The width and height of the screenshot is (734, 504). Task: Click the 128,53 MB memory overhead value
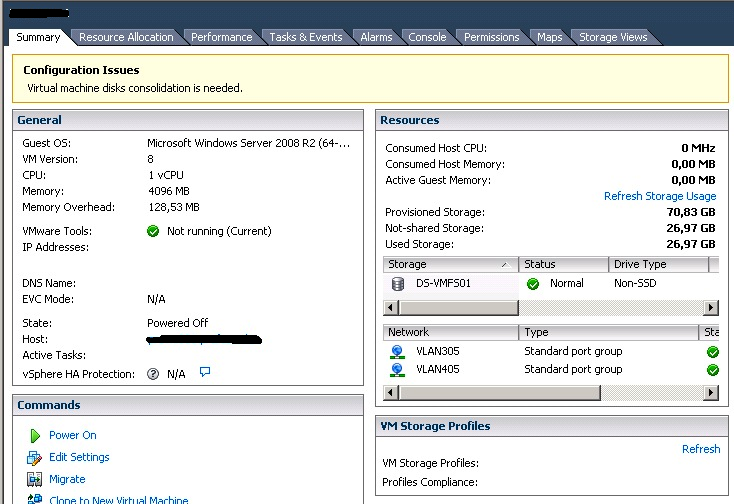(174, 207)
